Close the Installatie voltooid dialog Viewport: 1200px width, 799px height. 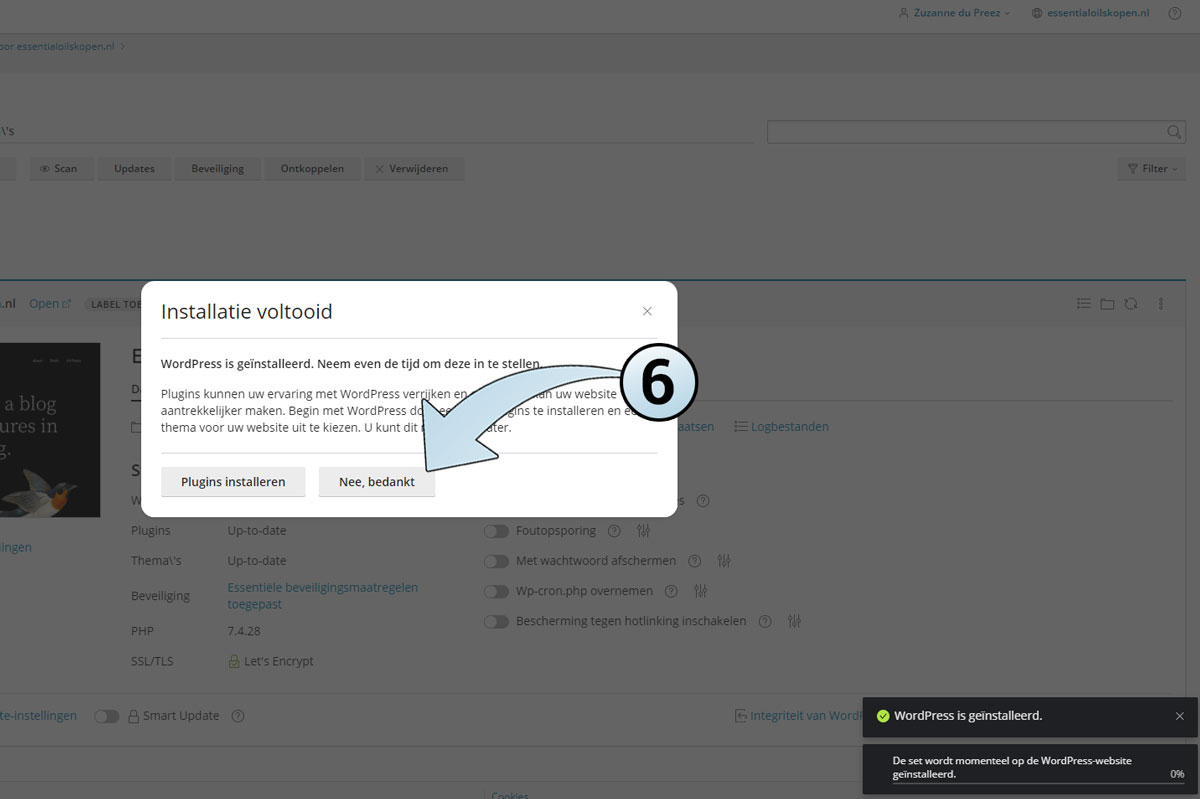tap(647, 312)
